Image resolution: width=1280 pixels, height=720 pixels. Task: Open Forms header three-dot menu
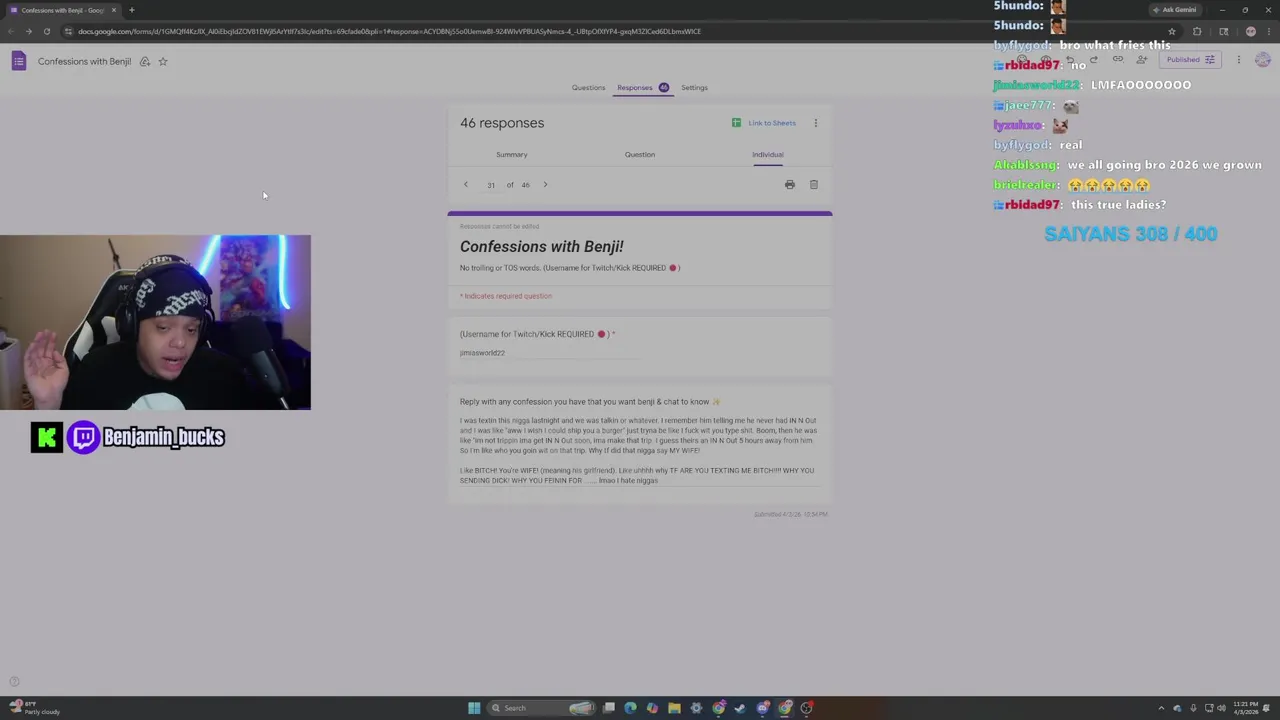click(1238, 60)
